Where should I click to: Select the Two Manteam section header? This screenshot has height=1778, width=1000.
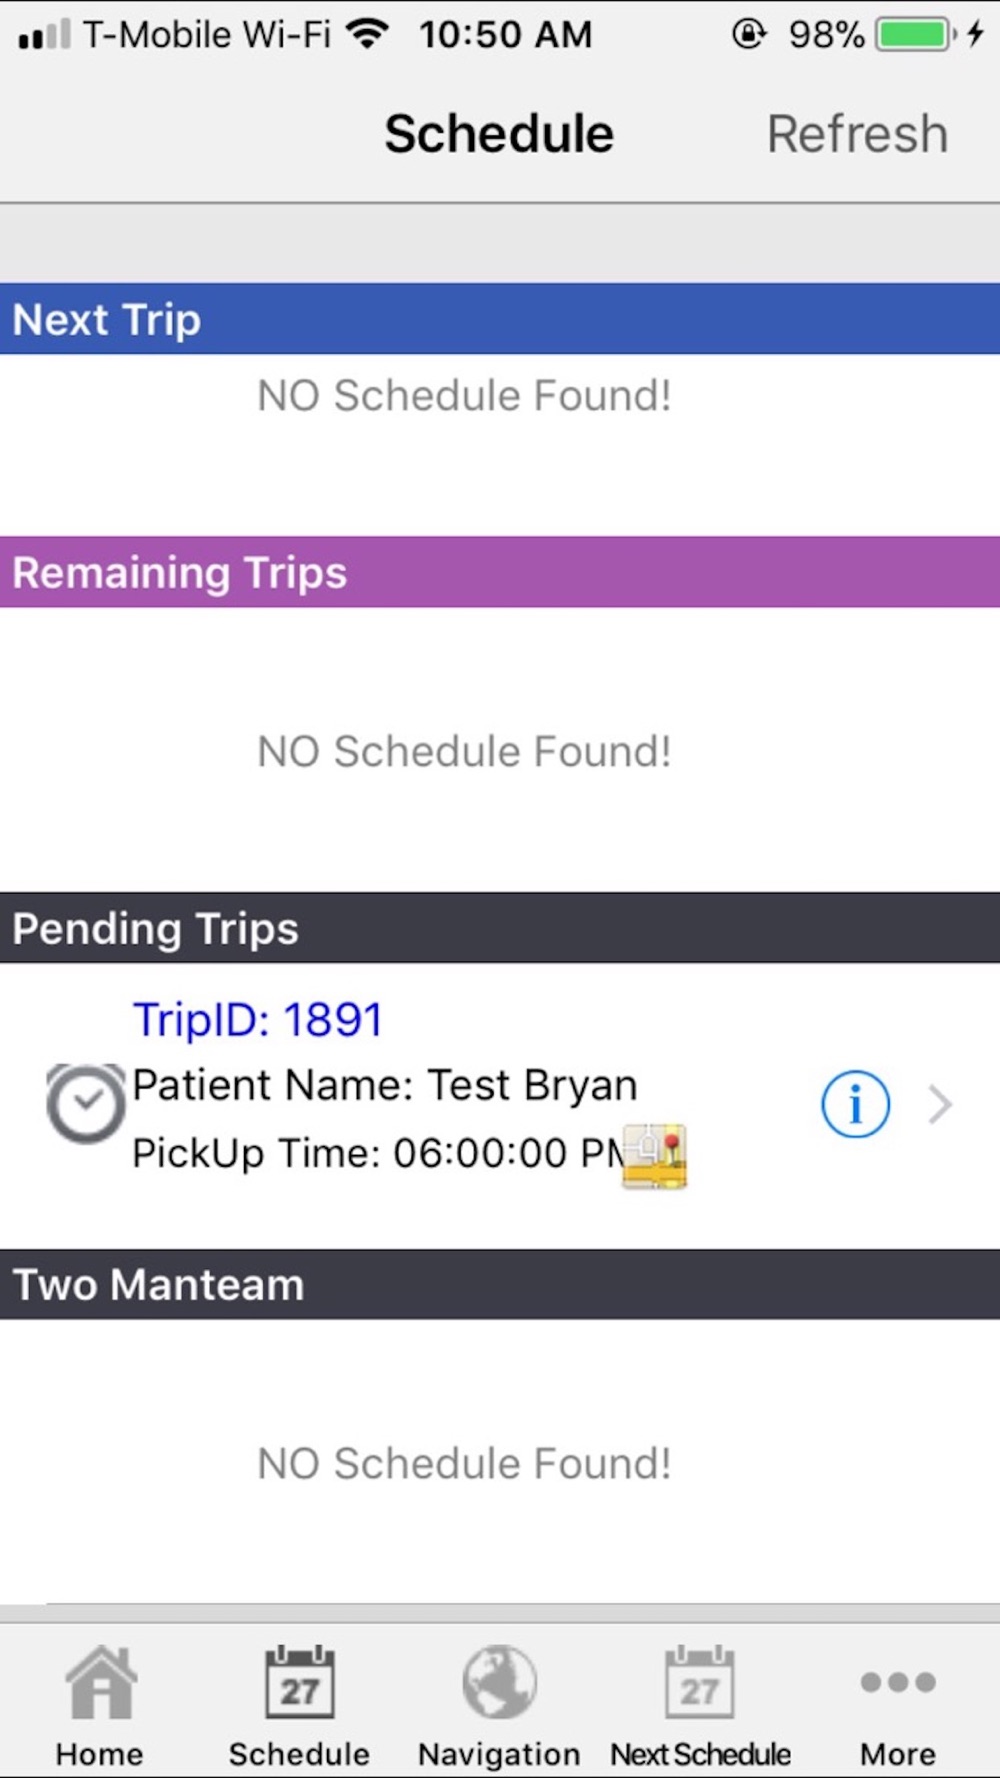pos(500,1284)
